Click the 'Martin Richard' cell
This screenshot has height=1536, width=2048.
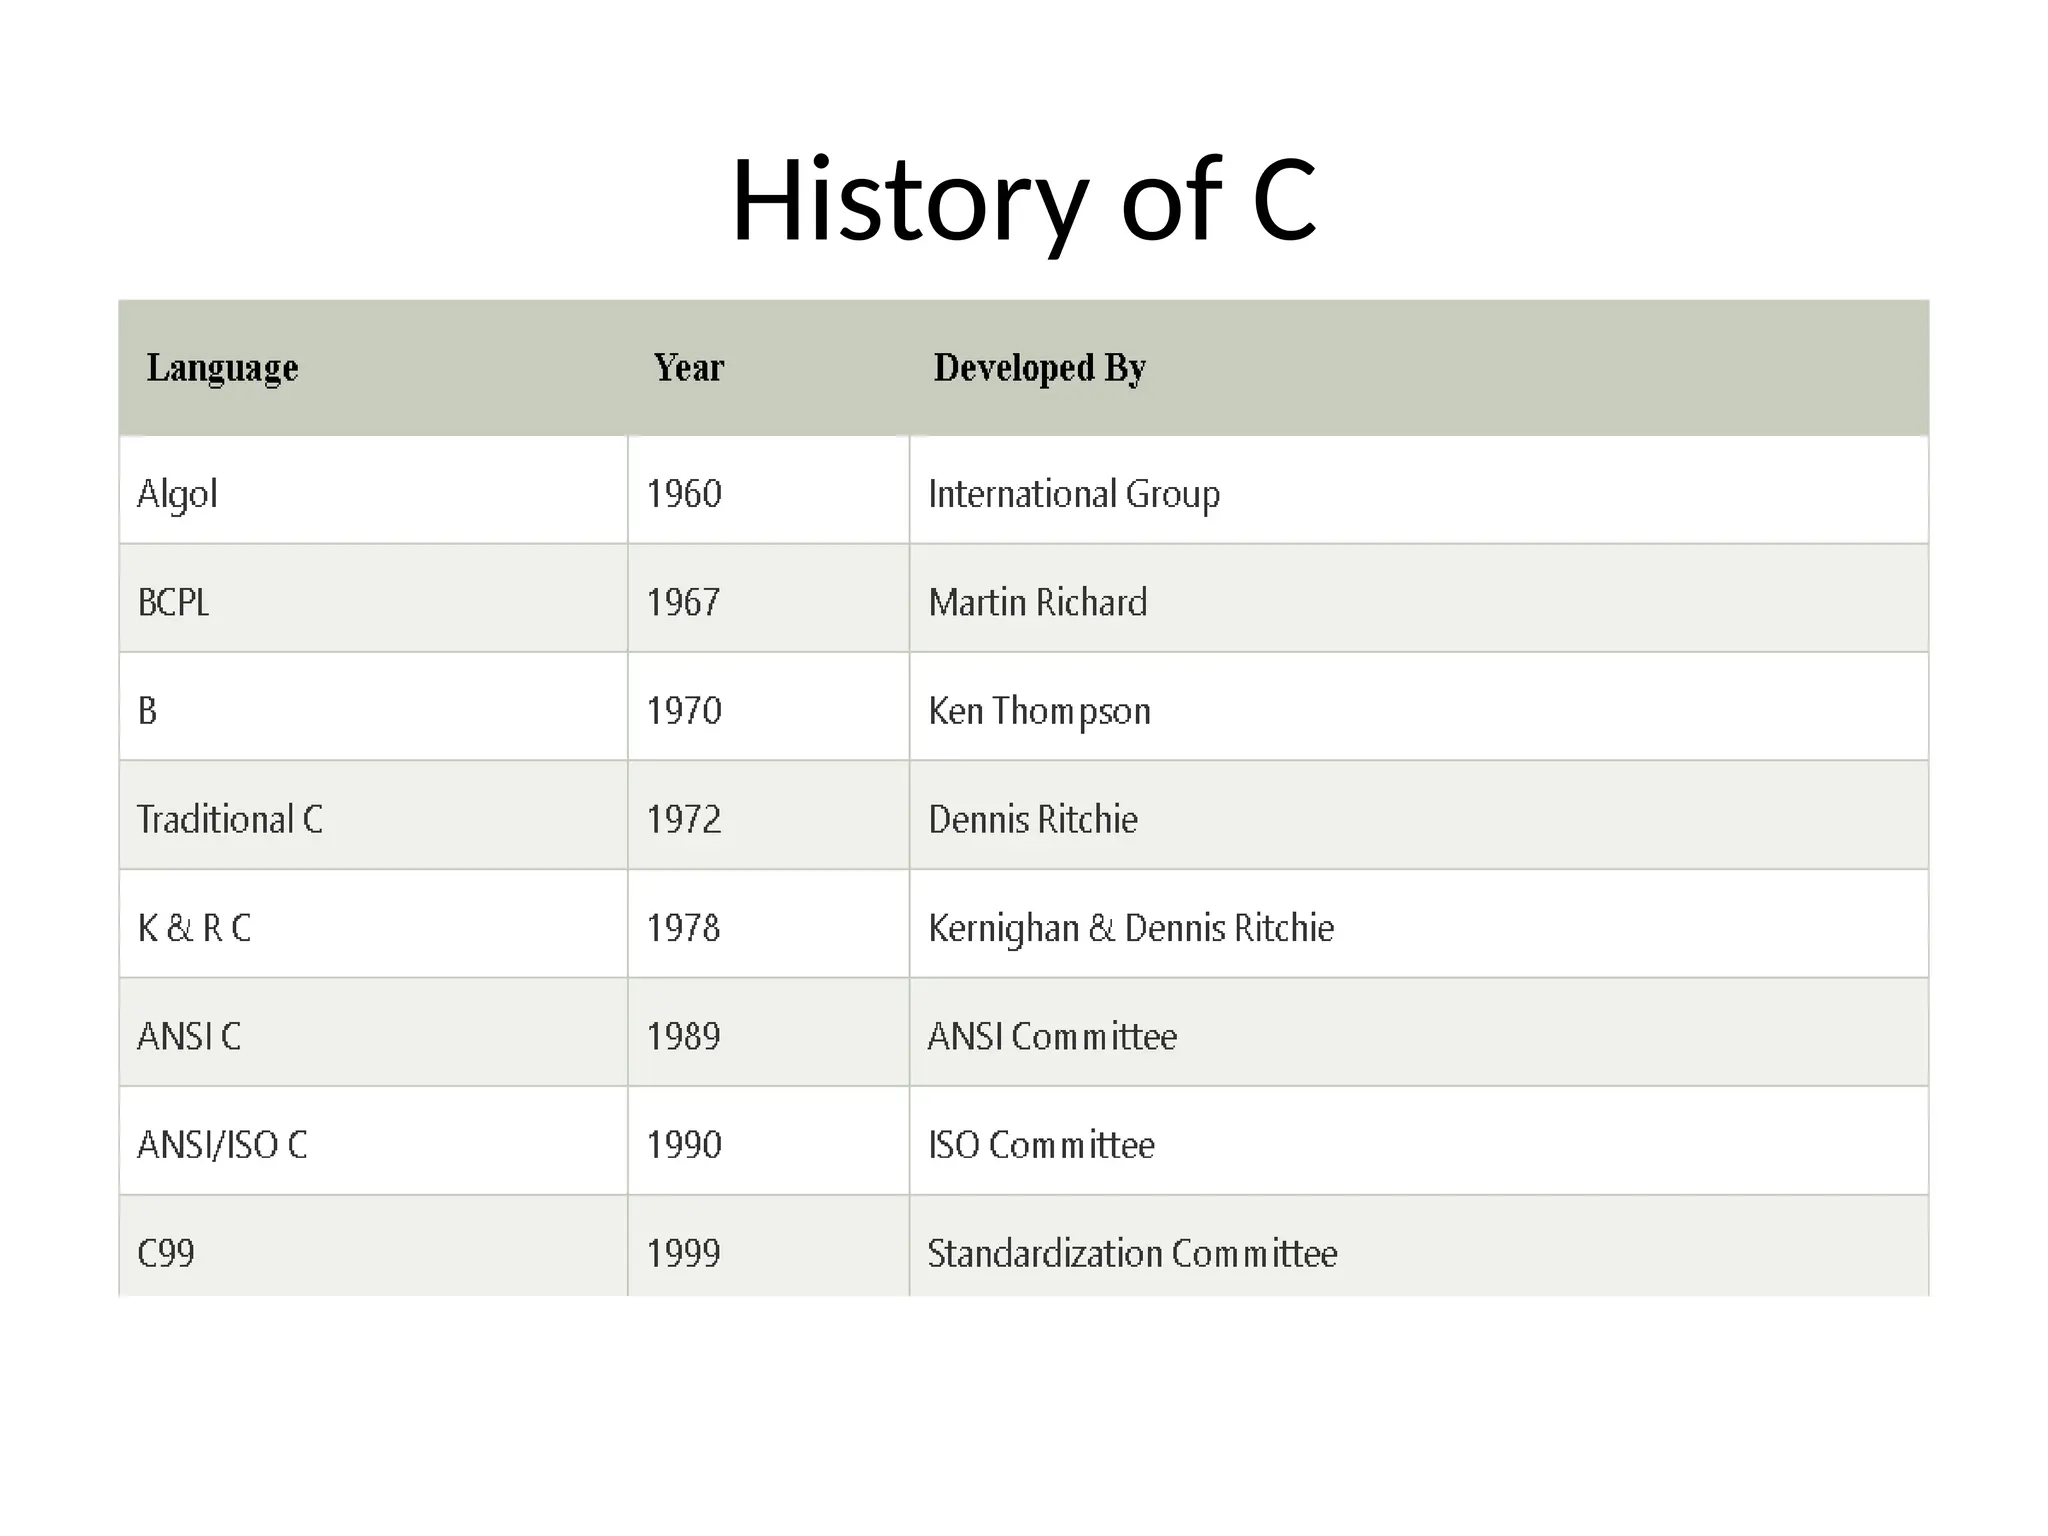pos(1037,603)
